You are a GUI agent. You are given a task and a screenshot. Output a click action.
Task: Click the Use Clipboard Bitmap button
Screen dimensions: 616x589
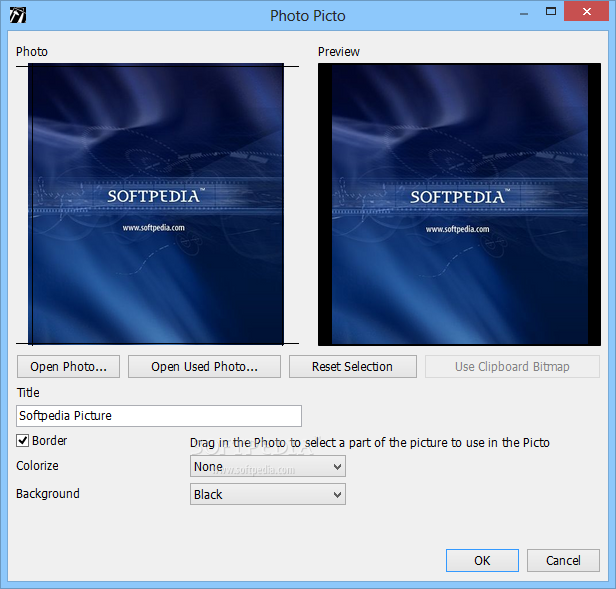pyautogui.click(x=512, y=367)
